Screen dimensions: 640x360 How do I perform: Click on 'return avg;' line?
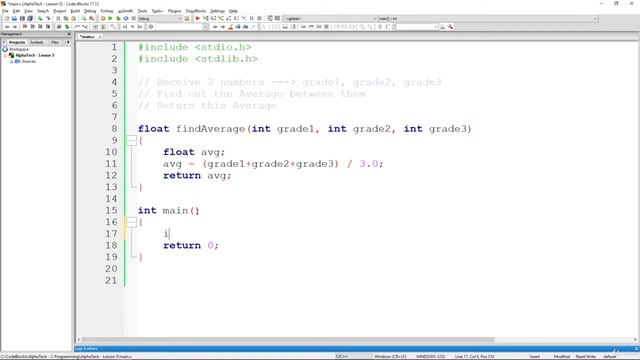click(x=197, y=176)
